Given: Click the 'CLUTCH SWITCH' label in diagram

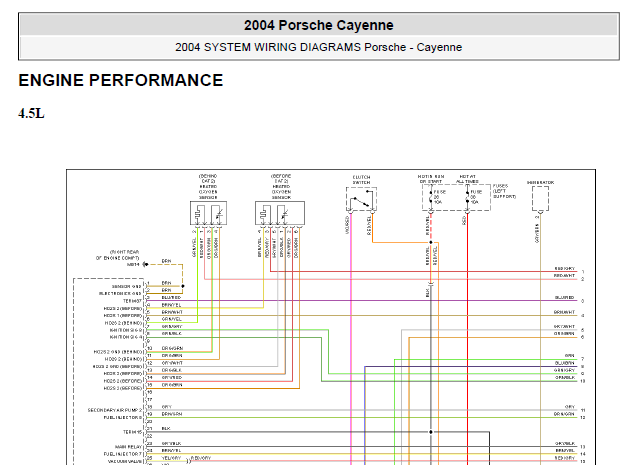Looking at the screenshot, I should point(361,180).
